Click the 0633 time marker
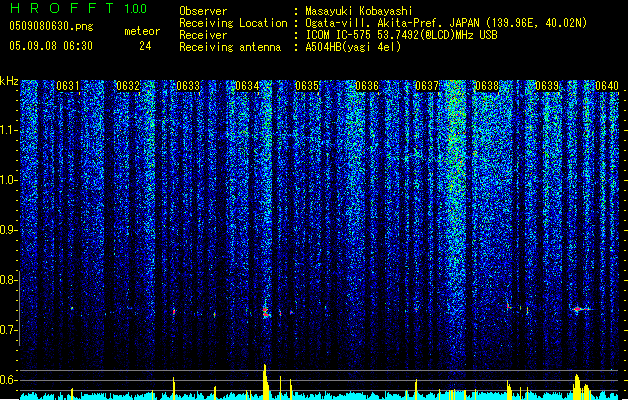This screenshot has height=400, width=629. point(188,86)
